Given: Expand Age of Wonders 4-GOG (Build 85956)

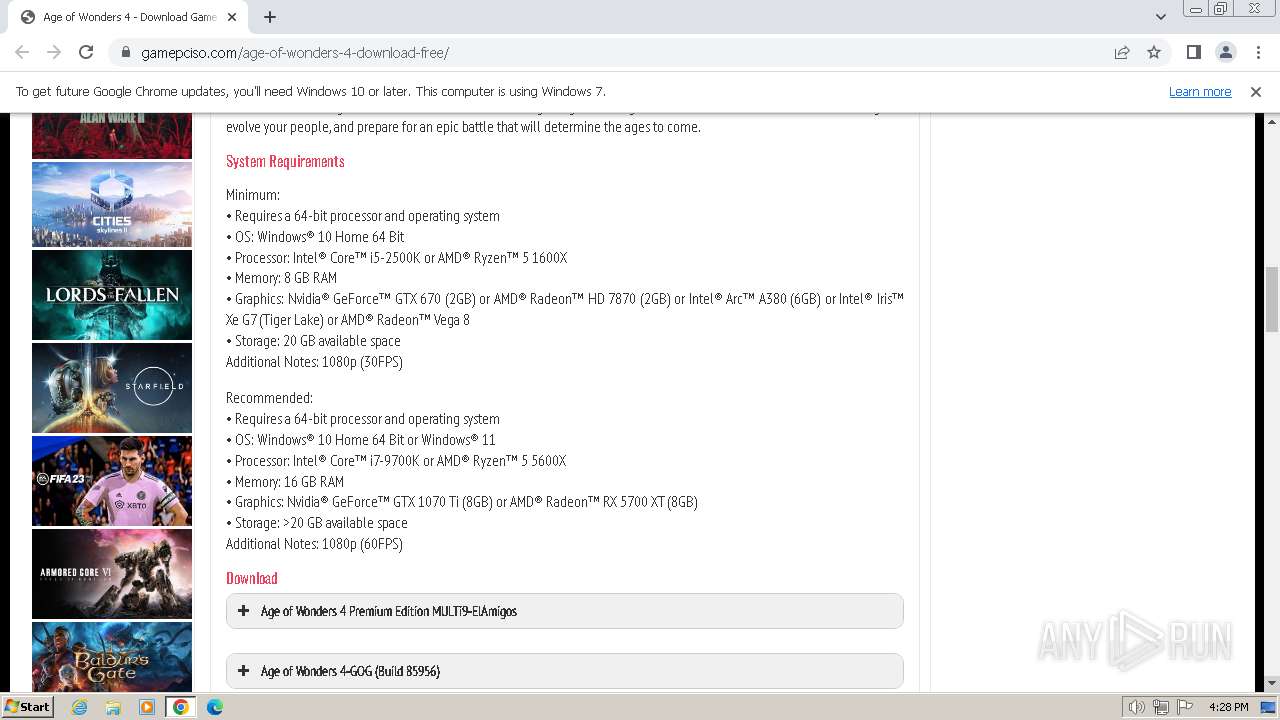Looking at the screenshot, I should tap(564, 671).
